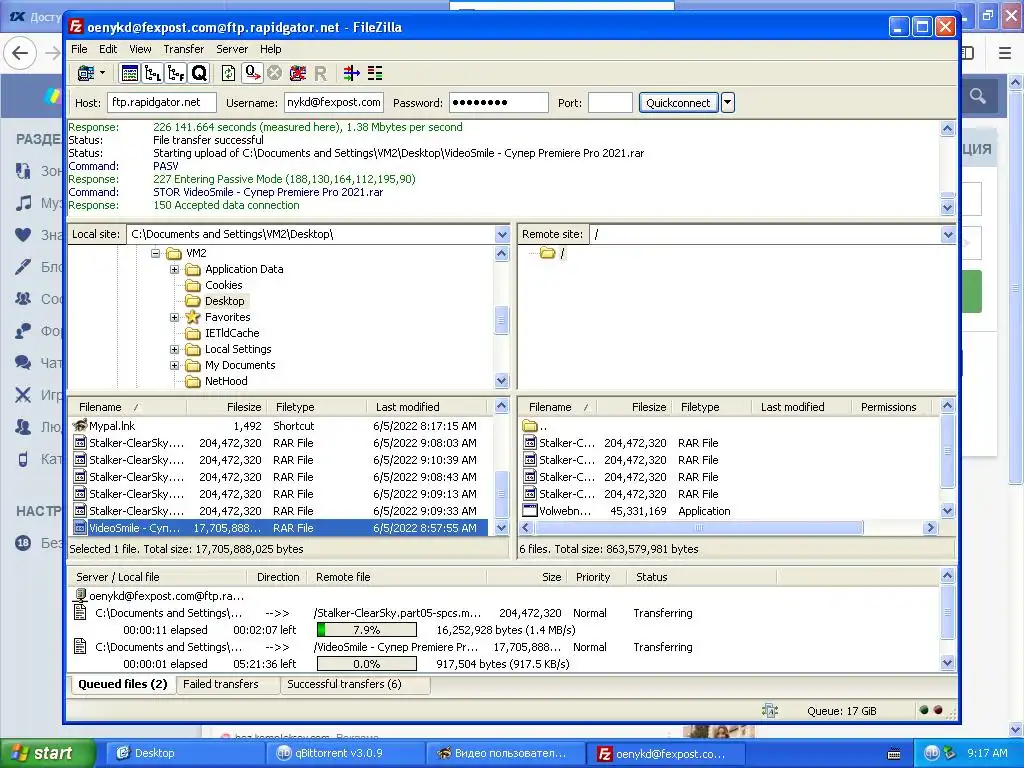Open the Edit menu
1024x768 pixels.
(108, 49)
